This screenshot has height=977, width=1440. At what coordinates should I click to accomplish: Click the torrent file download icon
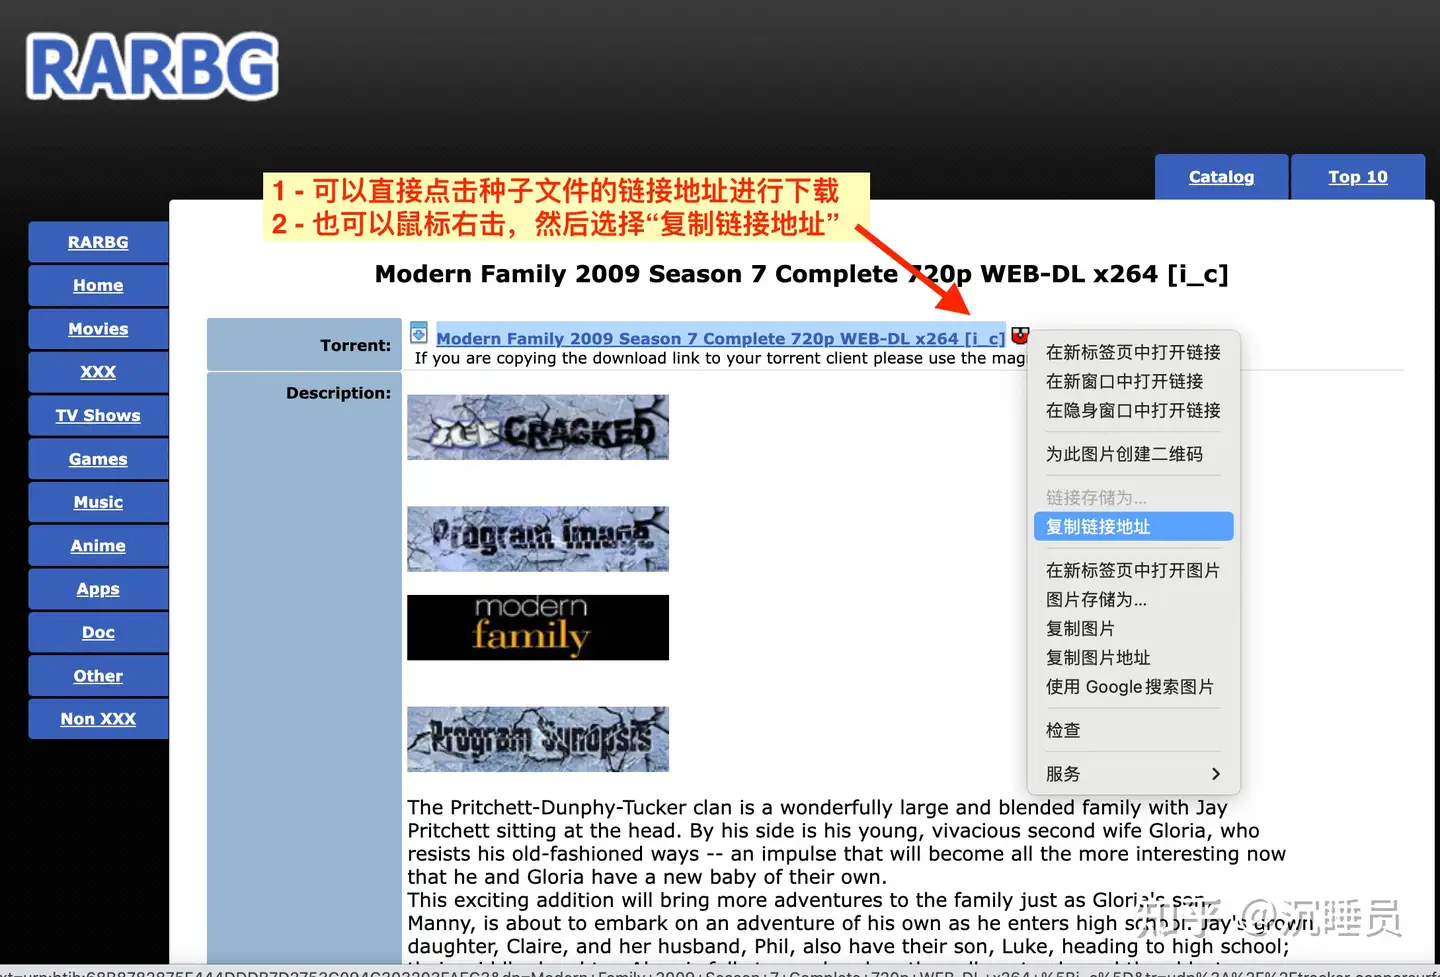pos(419,333)
